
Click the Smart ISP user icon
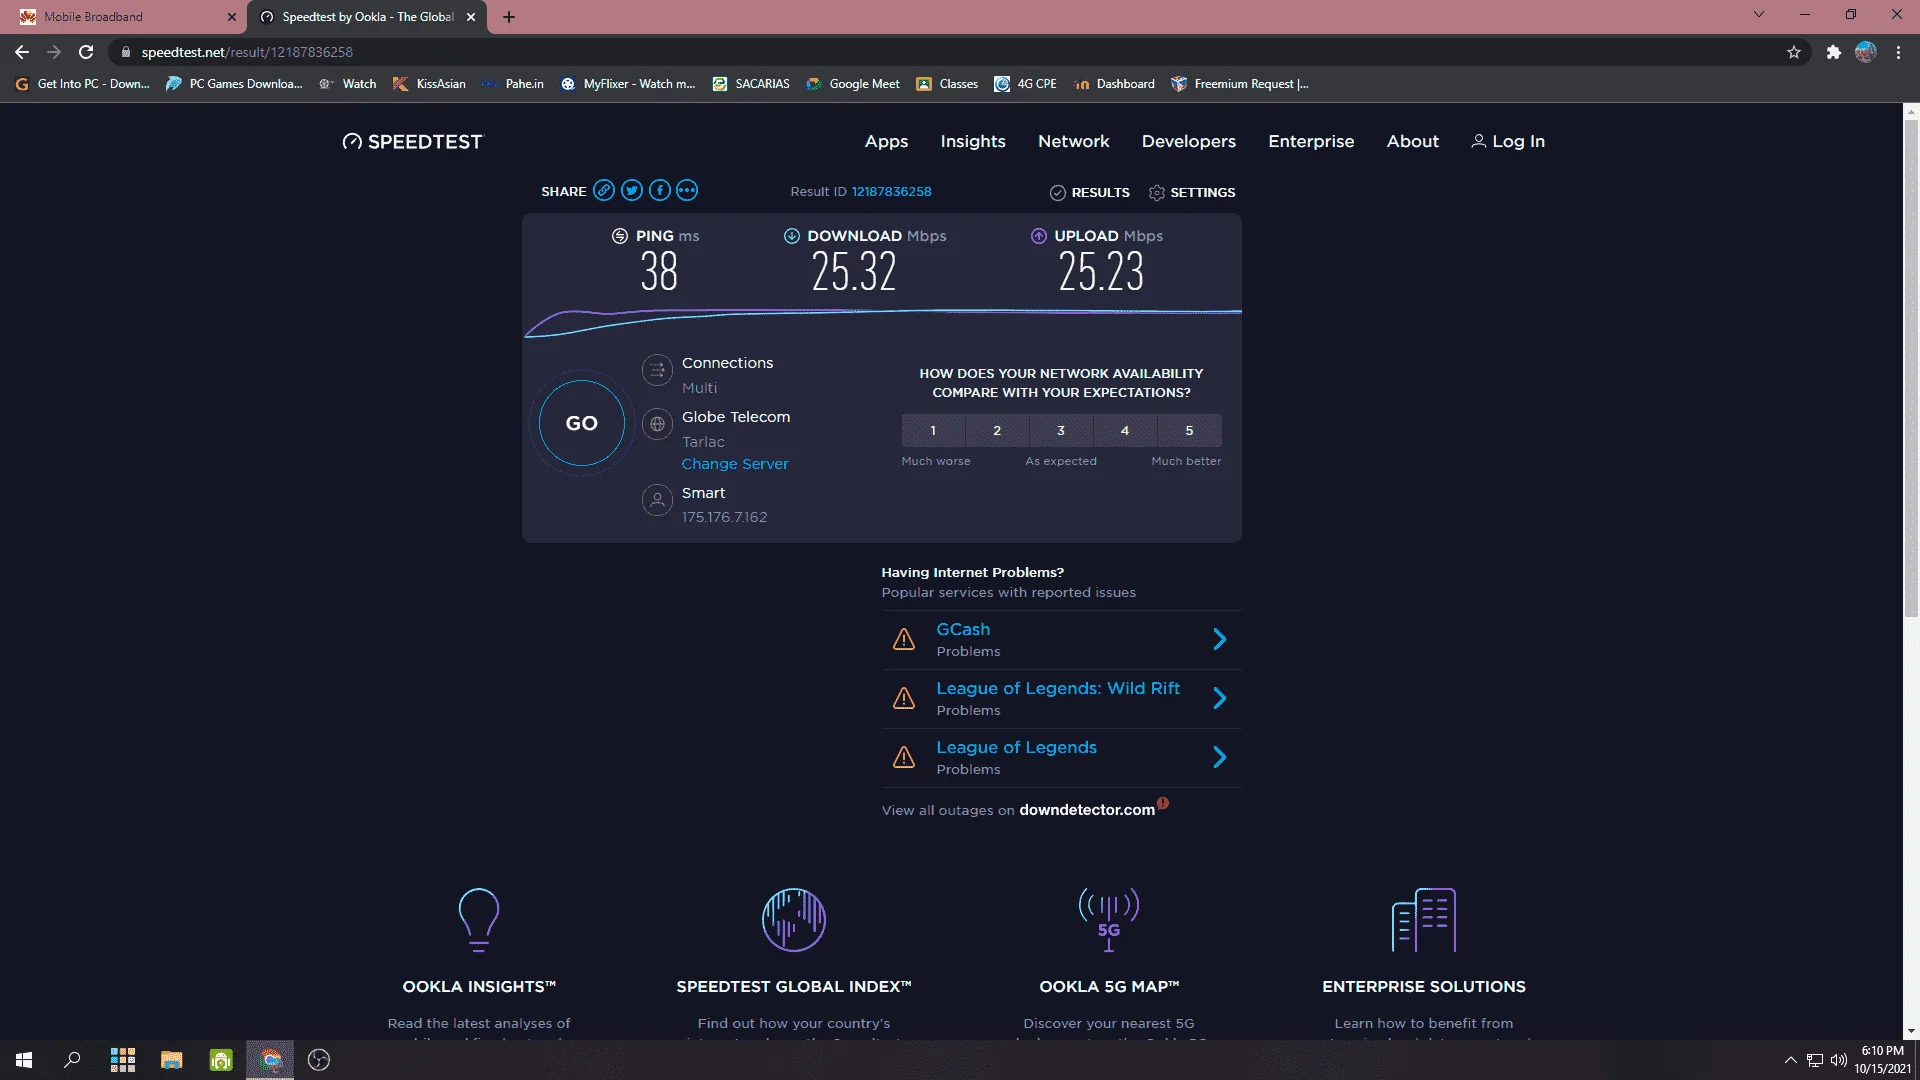pos(657,500)
